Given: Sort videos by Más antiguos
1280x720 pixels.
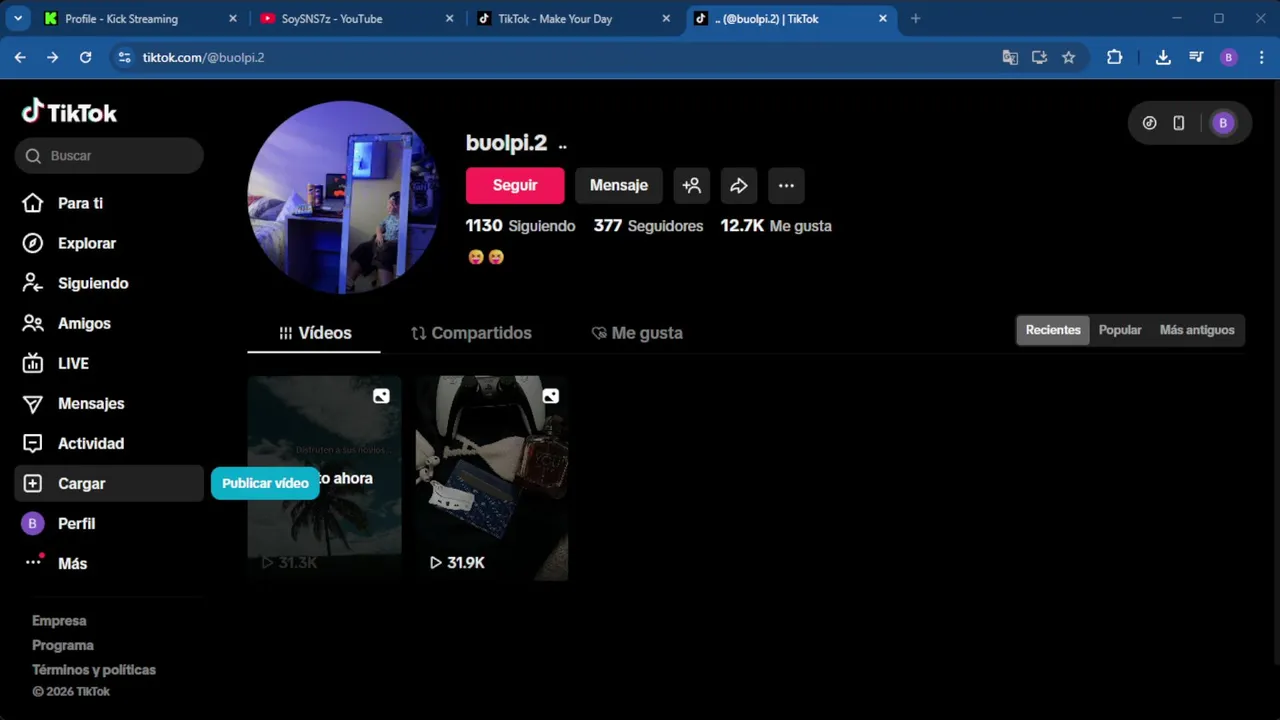Looking at the screenshot, I should (x=1197, y=330).
